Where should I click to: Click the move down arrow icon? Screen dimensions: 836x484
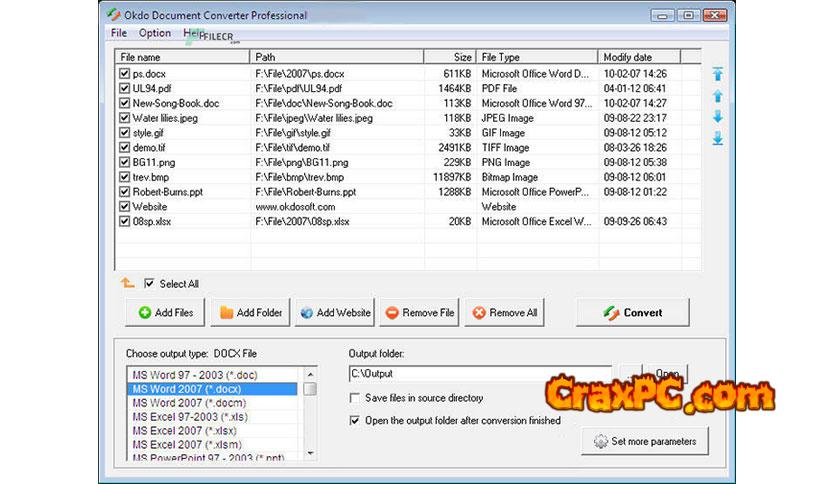click(x=717, y=117)
